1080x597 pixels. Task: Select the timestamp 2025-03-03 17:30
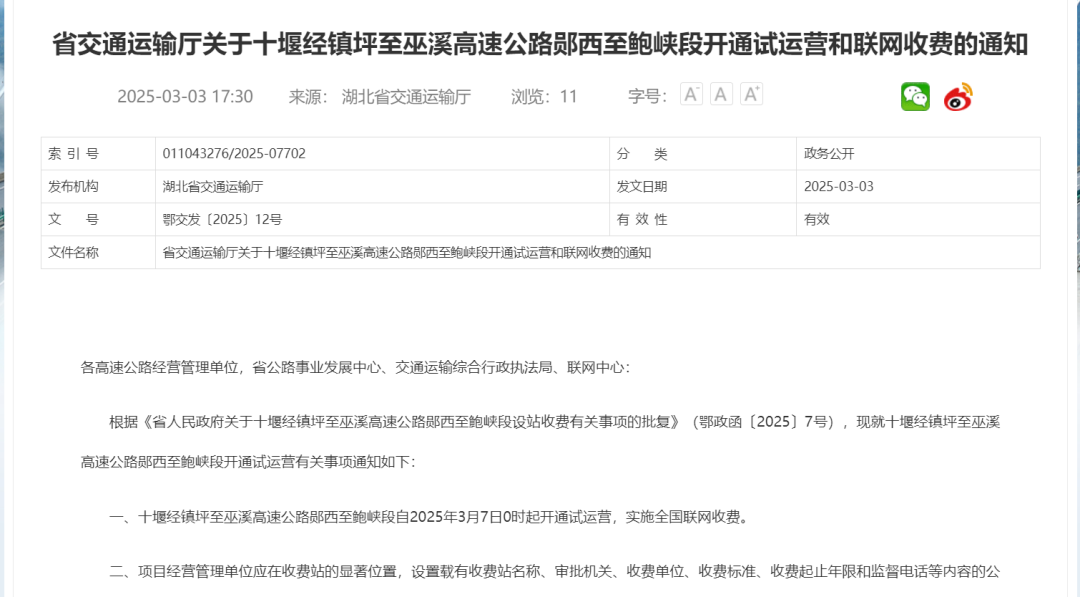point(185,96)
